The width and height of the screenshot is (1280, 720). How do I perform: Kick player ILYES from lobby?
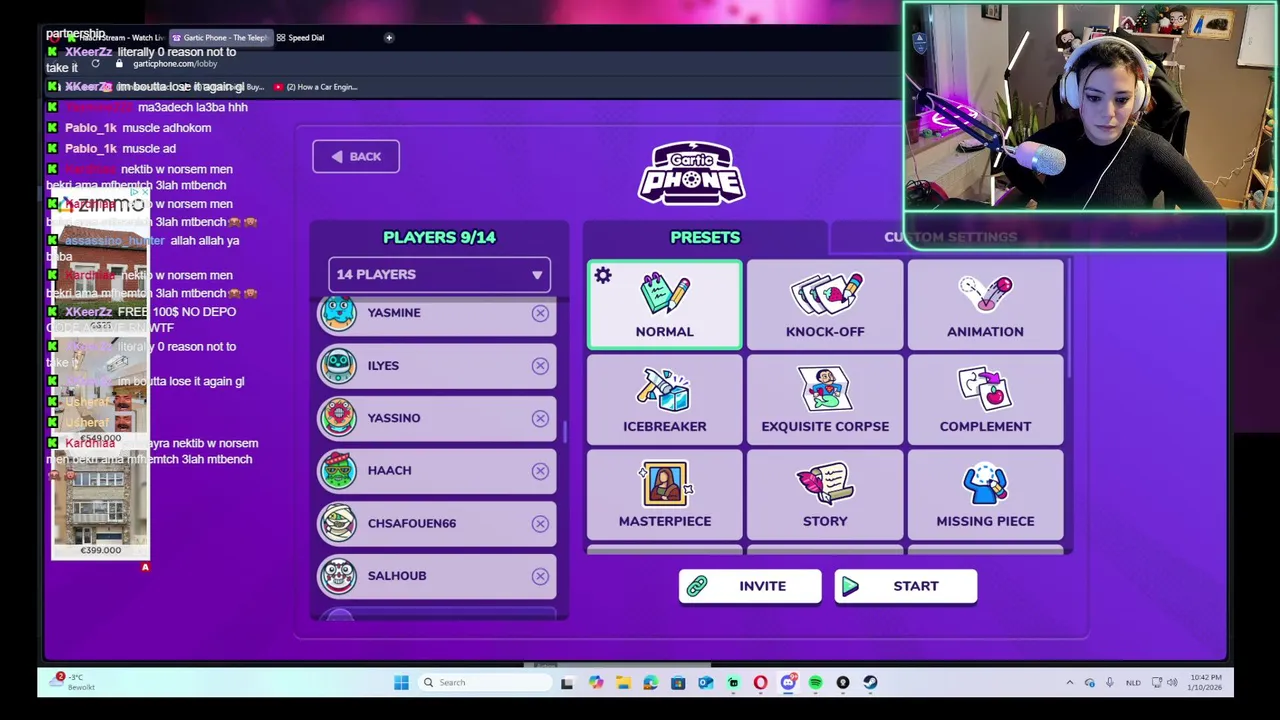(540, 366)
